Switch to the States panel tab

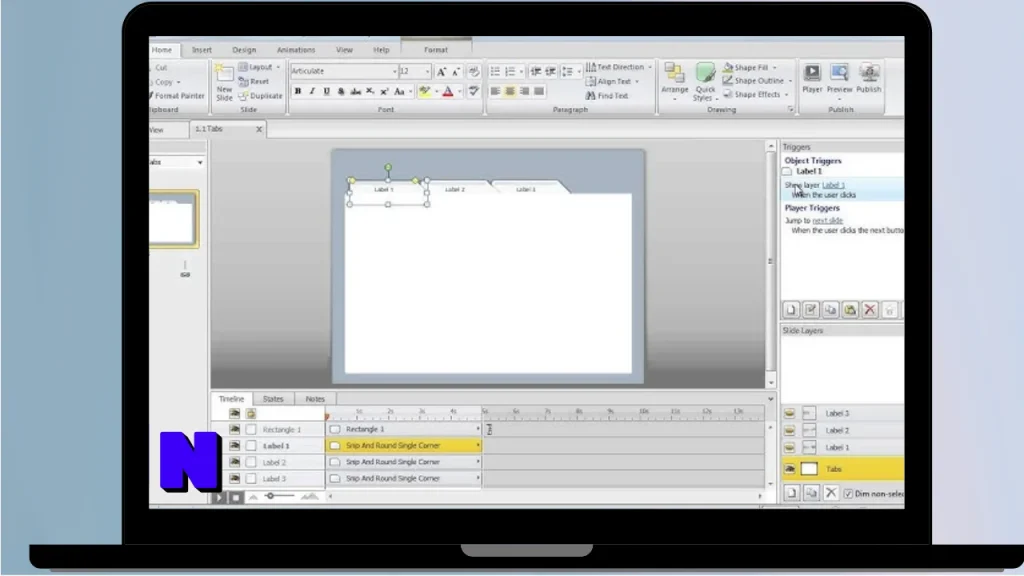pyautogui.click(x=273, y=399)
